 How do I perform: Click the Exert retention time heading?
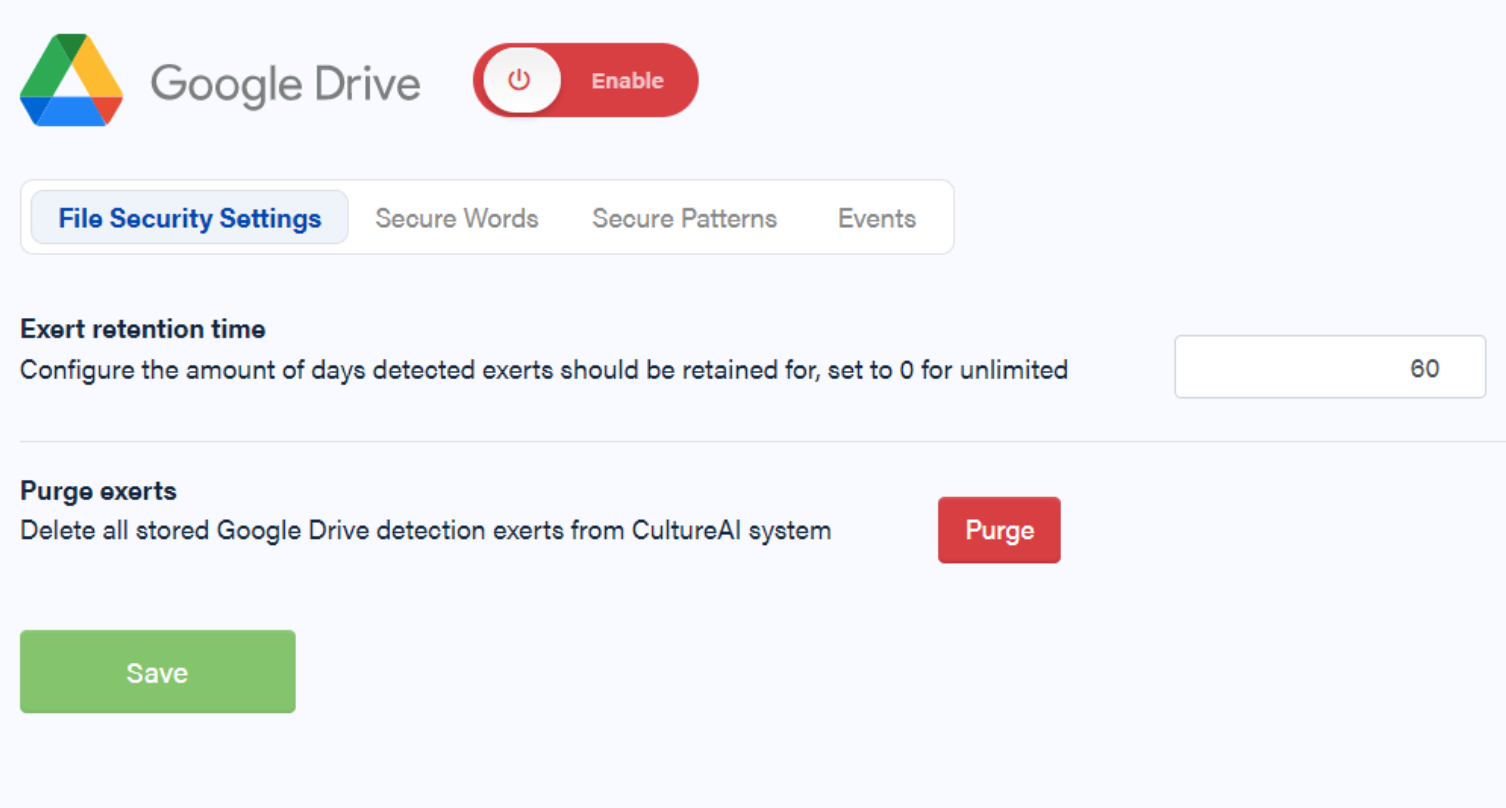142,329
